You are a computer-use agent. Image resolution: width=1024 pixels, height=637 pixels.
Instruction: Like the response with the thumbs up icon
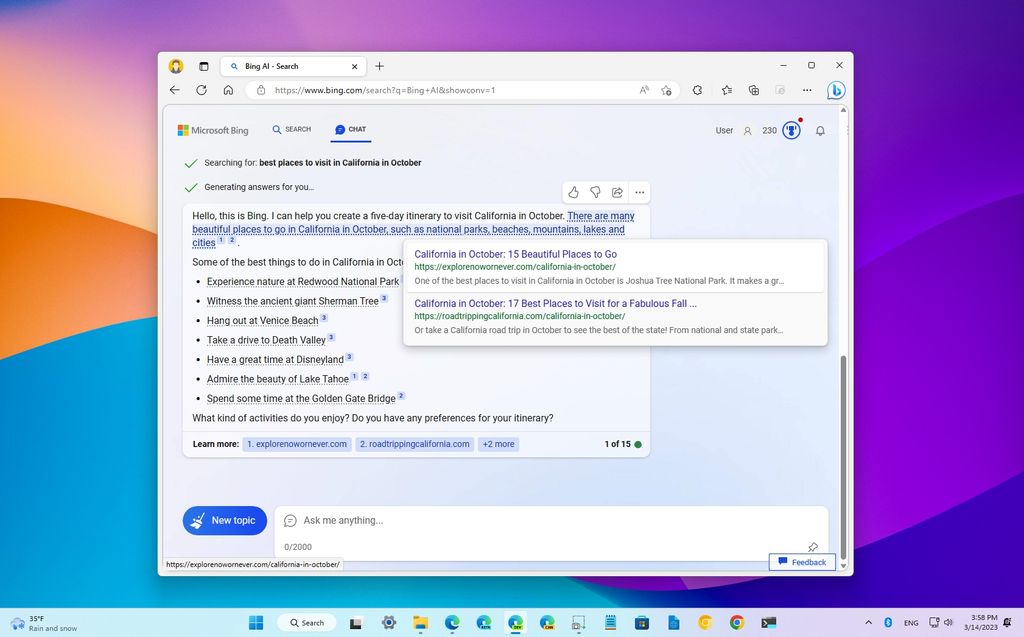[x=573, y=192]
